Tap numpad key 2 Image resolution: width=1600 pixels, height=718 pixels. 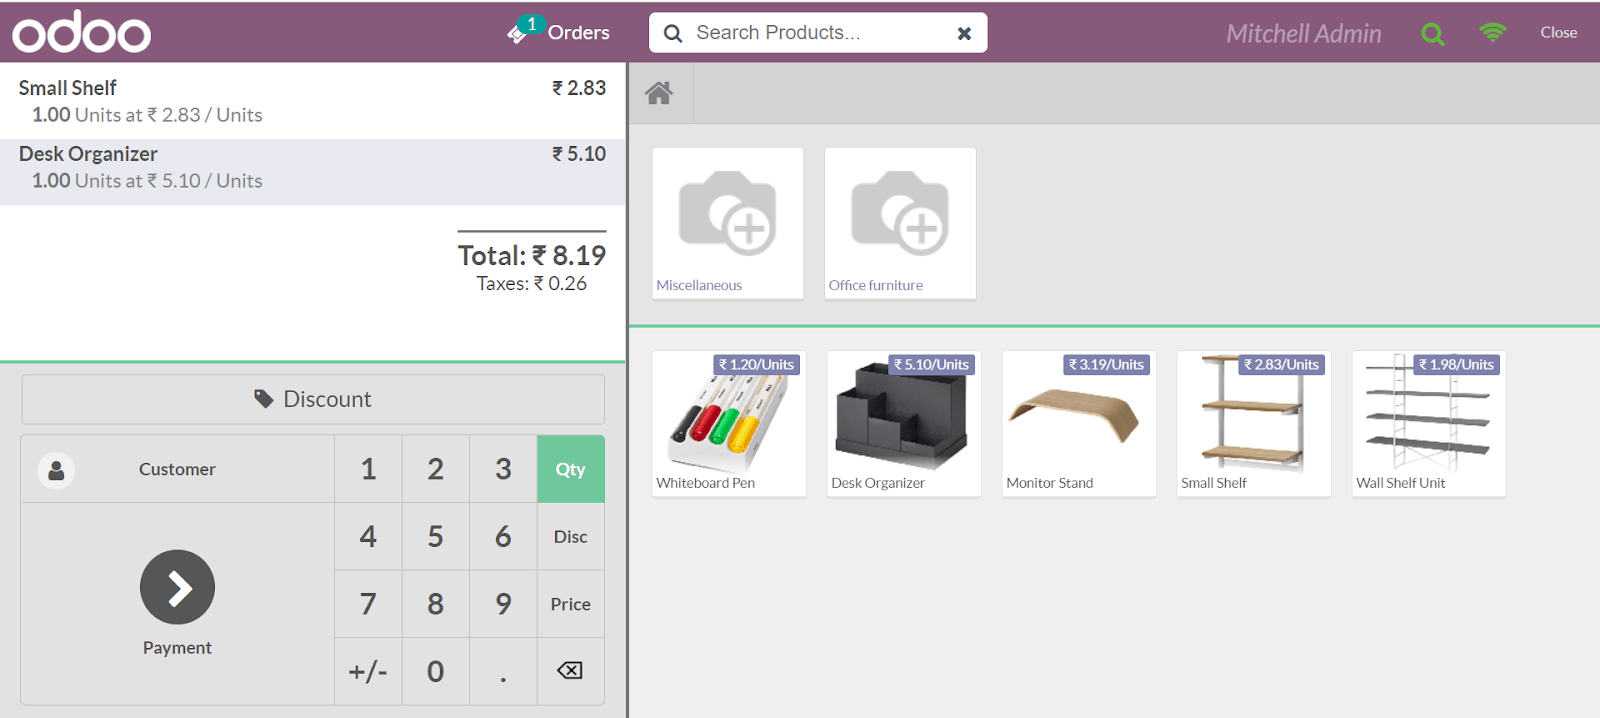click(436, 469)
